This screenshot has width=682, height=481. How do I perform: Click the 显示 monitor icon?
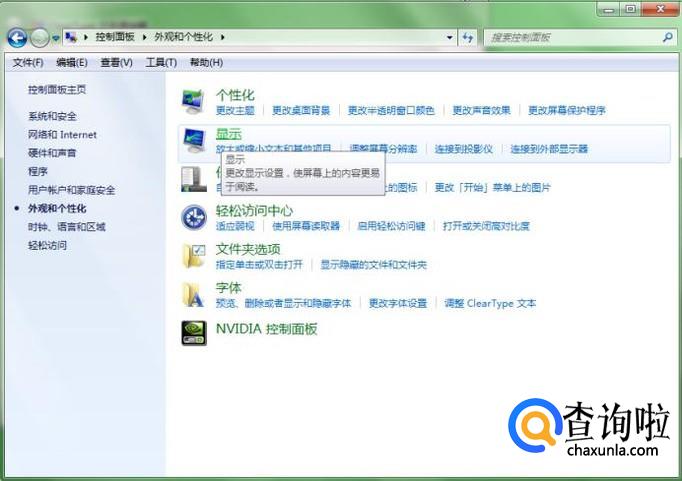[194, 140]
